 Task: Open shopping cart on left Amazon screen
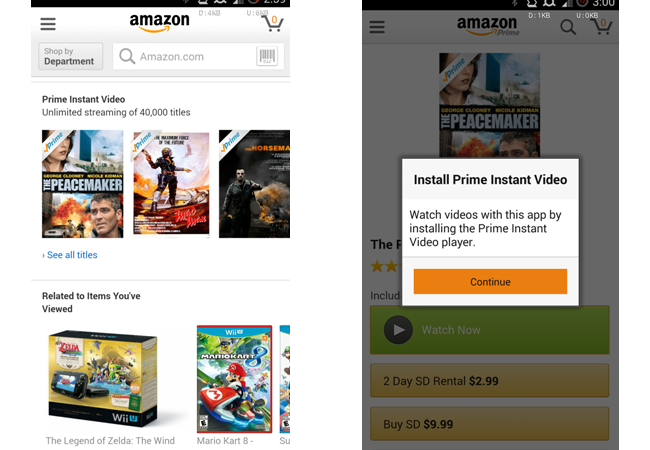coord(273,23)
